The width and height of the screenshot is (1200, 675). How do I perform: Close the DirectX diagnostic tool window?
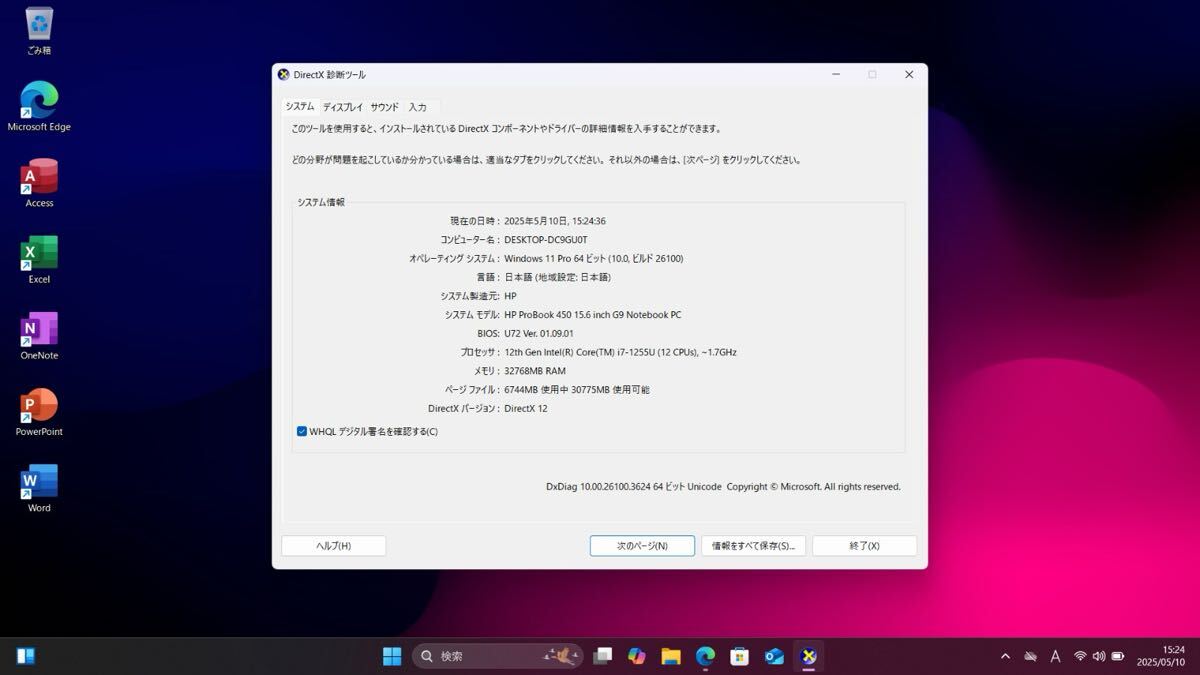[x=909, y=74]
